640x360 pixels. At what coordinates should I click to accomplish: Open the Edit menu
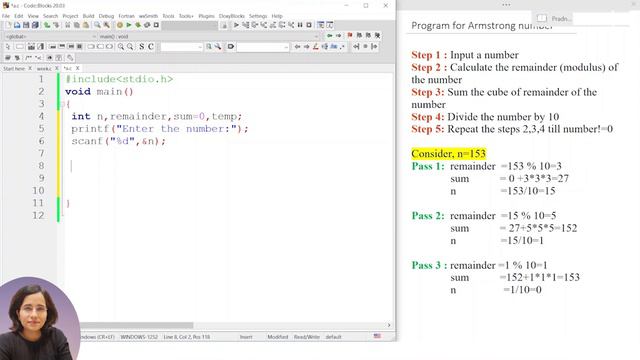click(x=19, y=16)
